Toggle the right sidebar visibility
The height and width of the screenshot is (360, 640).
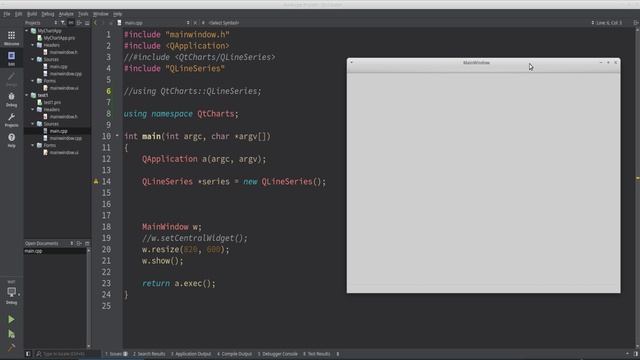[636, 354]
